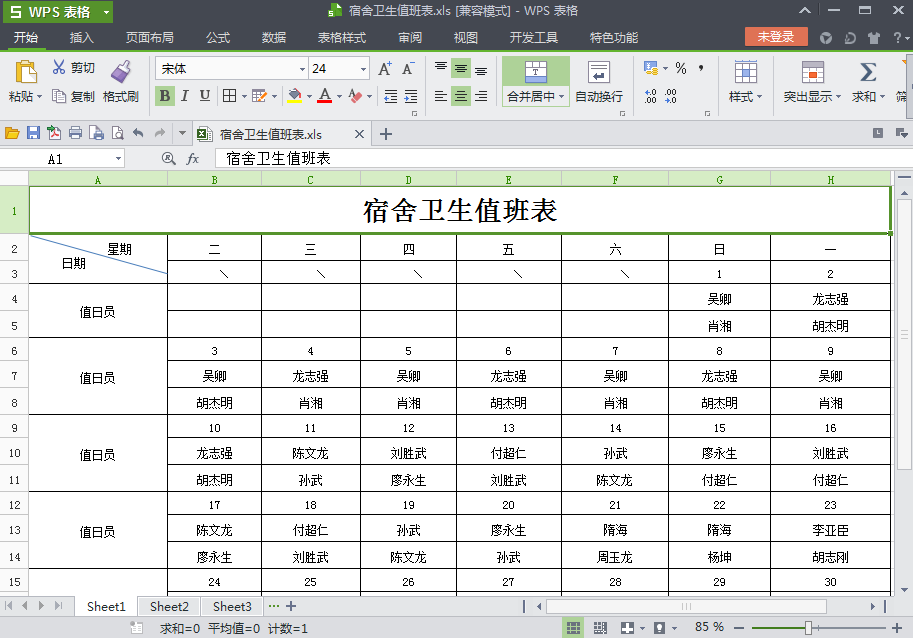Click the 自动换行 wrap text button

(x=599, y=81)
